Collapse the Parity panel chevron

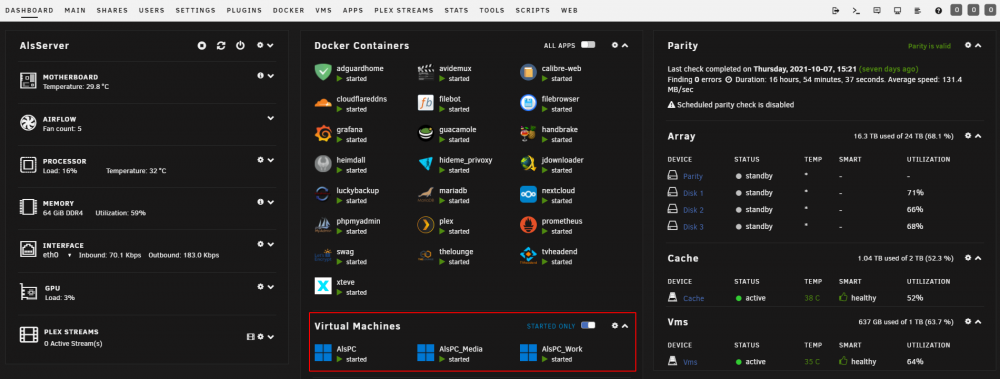point(978,45)
